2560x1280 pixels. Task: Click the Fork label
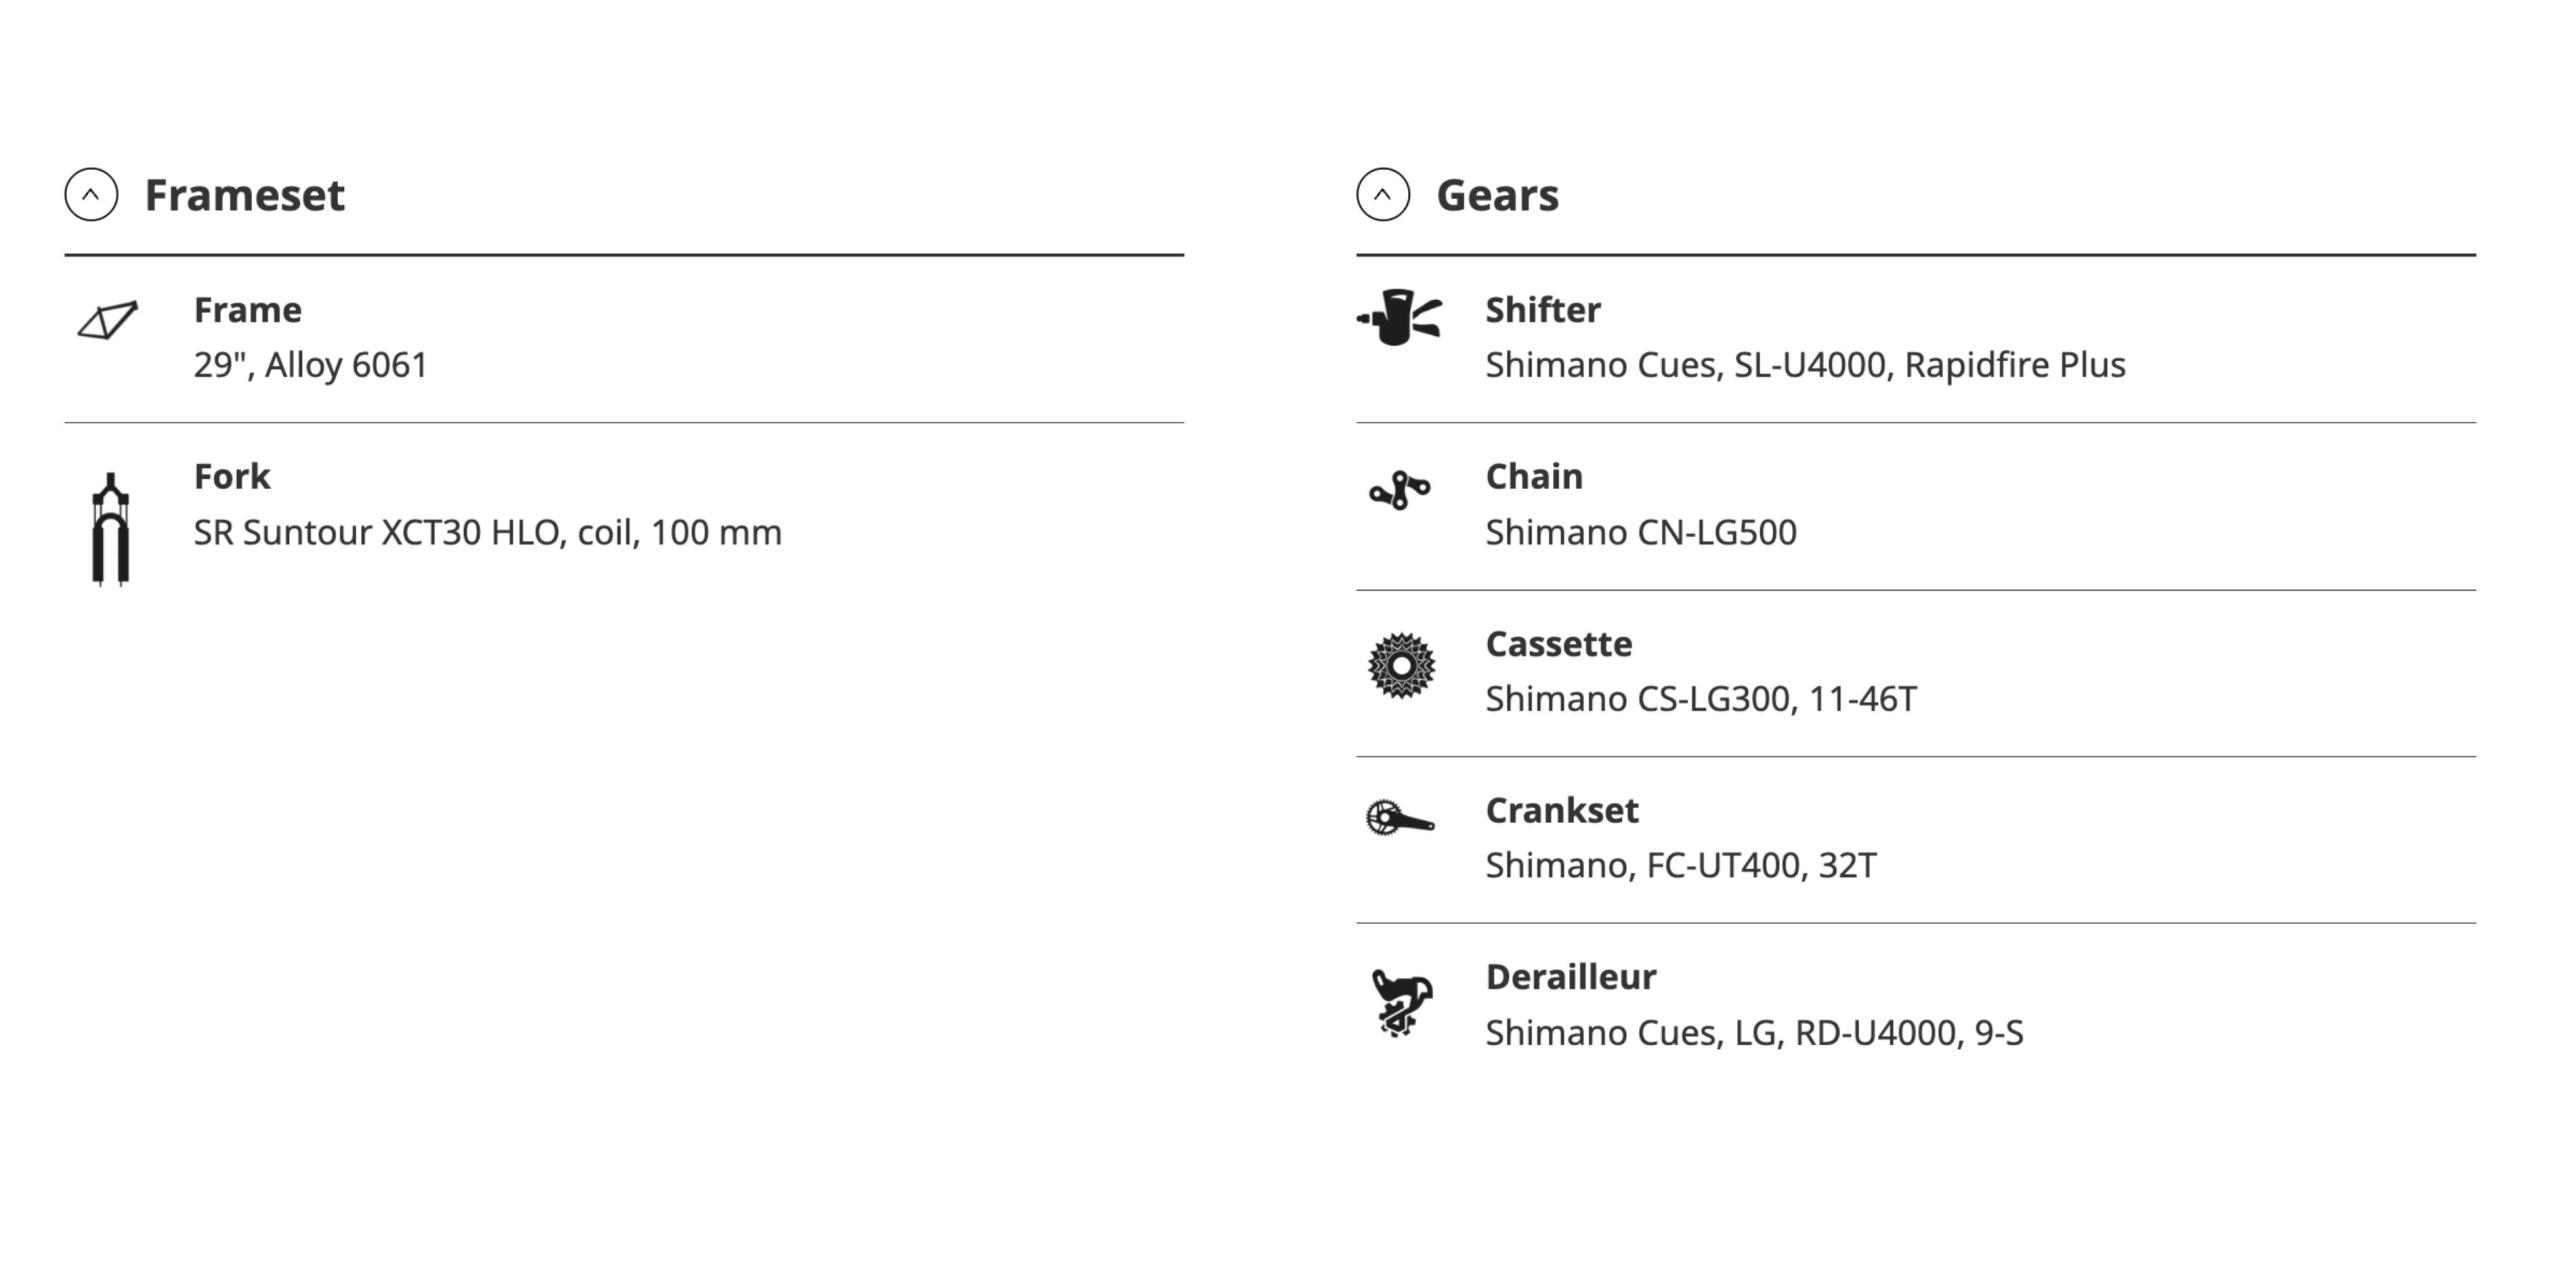[x=232, y=476]
